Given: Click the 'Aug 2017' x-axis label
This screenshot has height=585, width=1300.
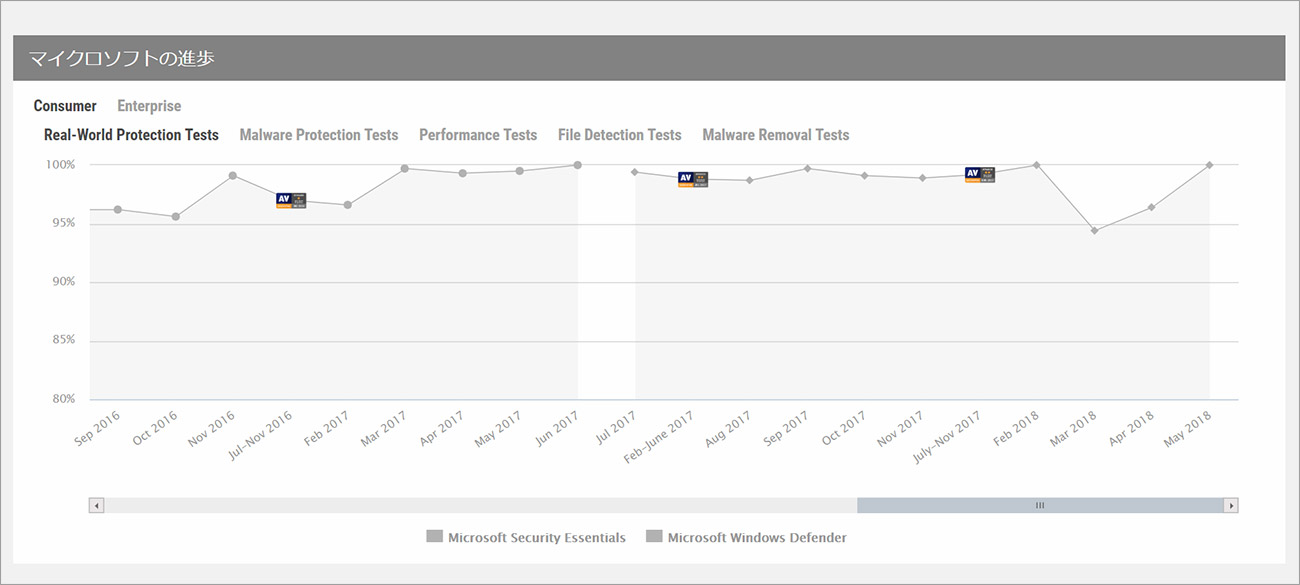Looking at the screenshot, I should [728, 428].
